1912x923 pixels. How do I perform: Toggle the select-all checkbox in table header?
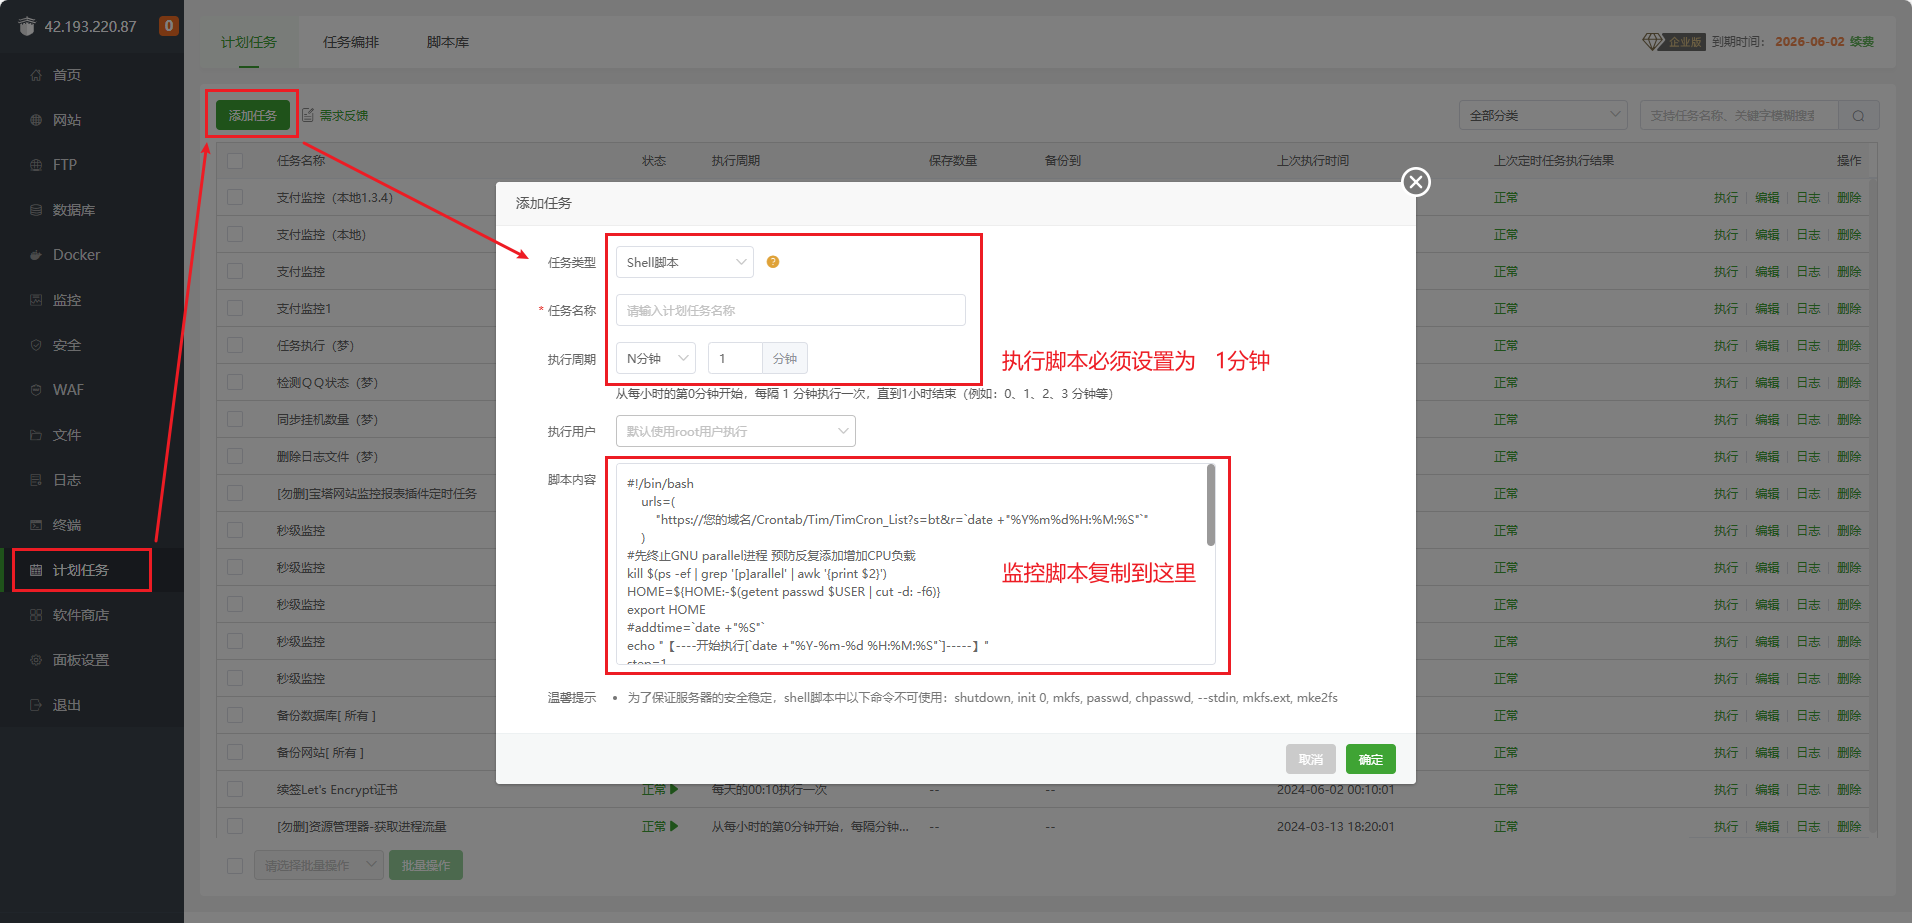point(235,161)
